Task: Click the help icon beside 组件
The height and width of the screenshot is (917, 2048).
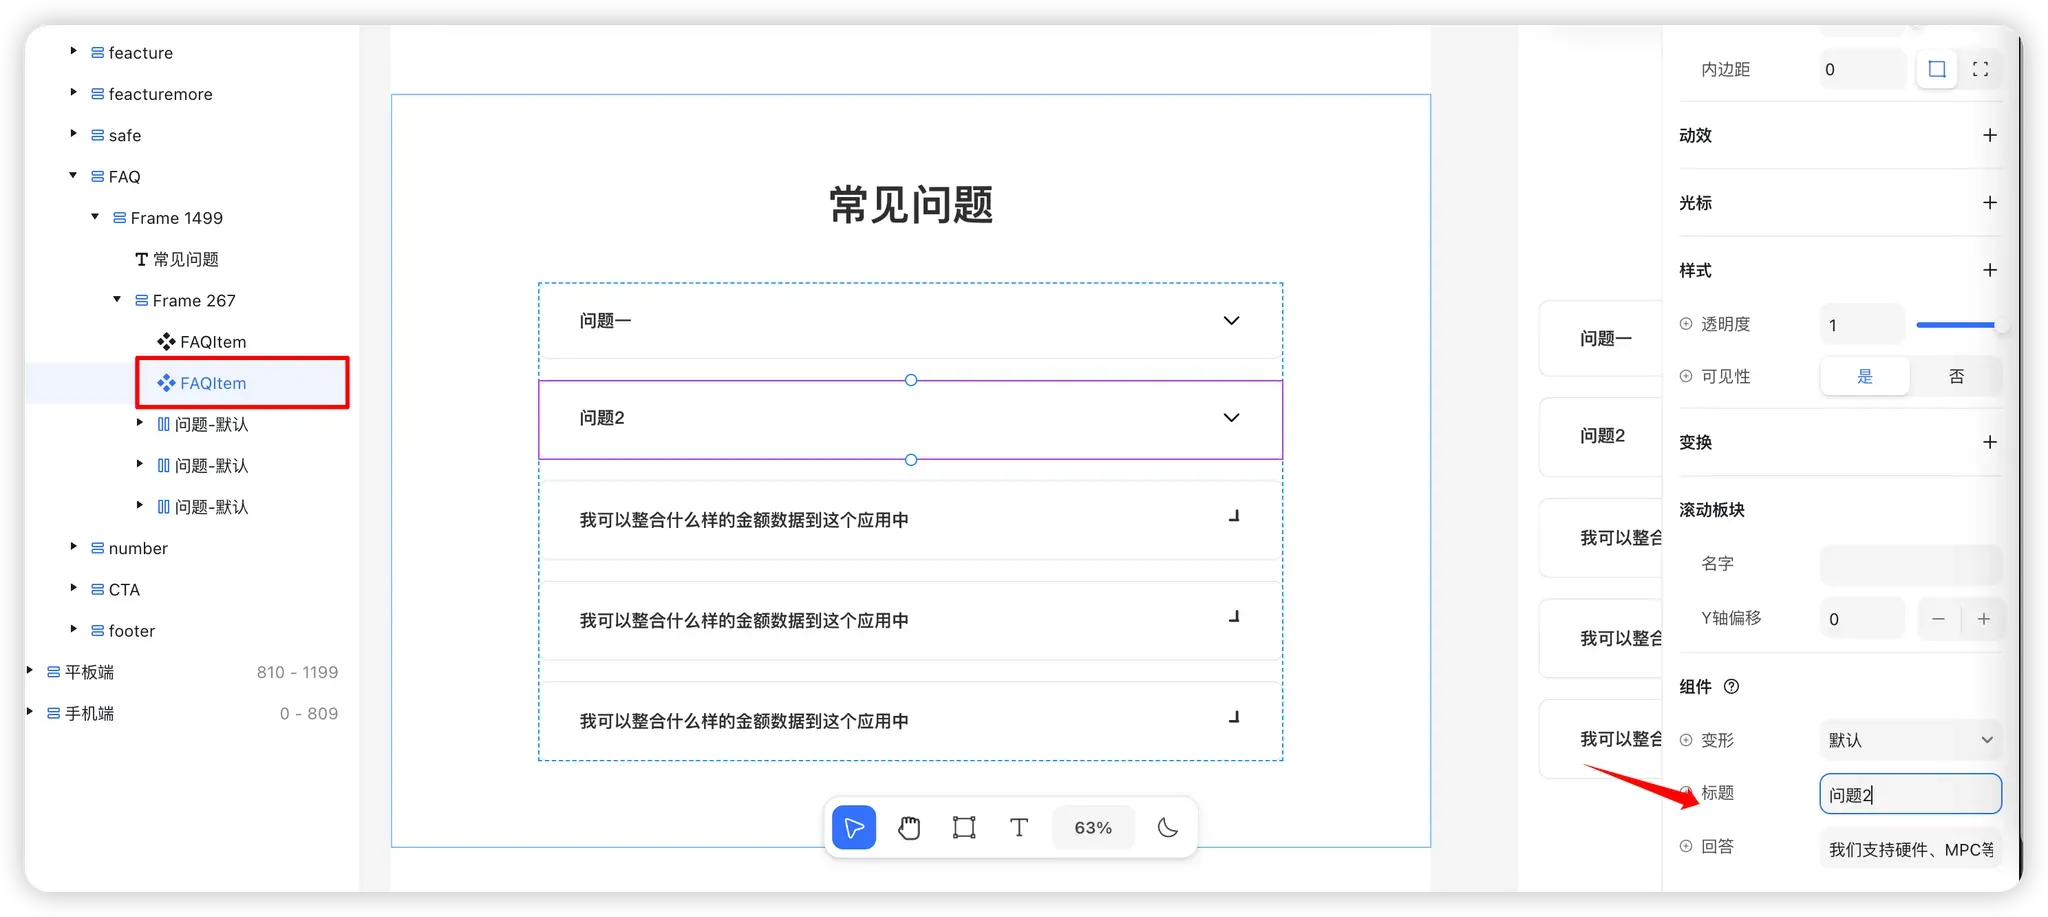Action: click(x=1732, y=686)
